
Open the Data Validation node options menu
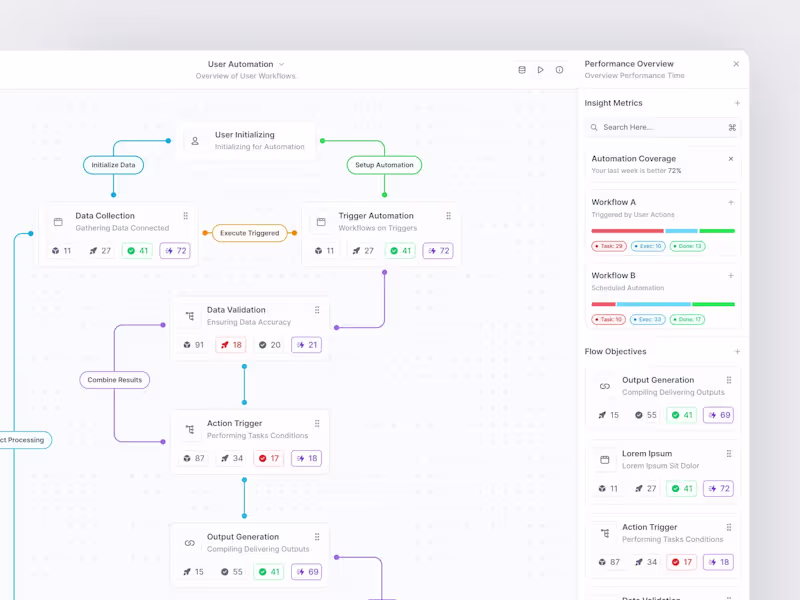[317, 310]
